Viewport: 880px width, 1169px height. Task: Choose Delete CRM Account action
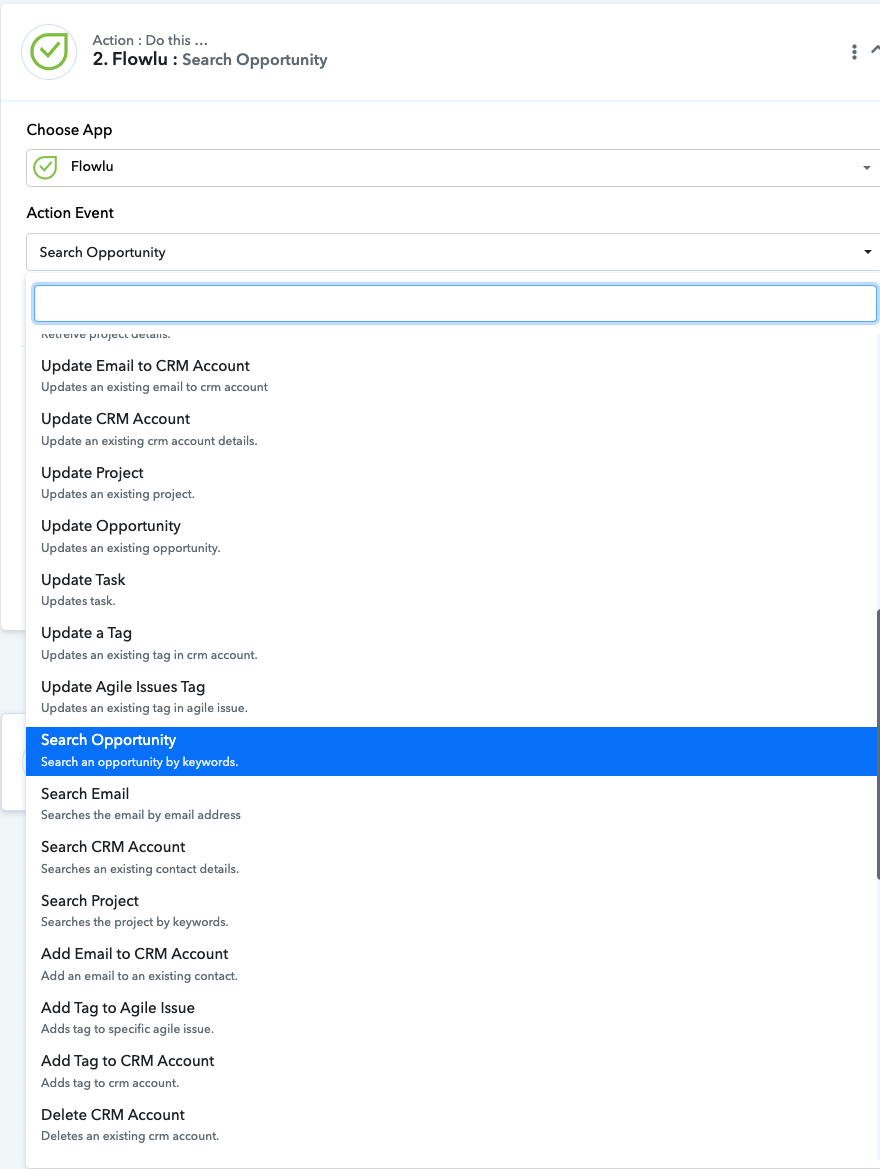pyautogui.click(x=451, y=1124)
